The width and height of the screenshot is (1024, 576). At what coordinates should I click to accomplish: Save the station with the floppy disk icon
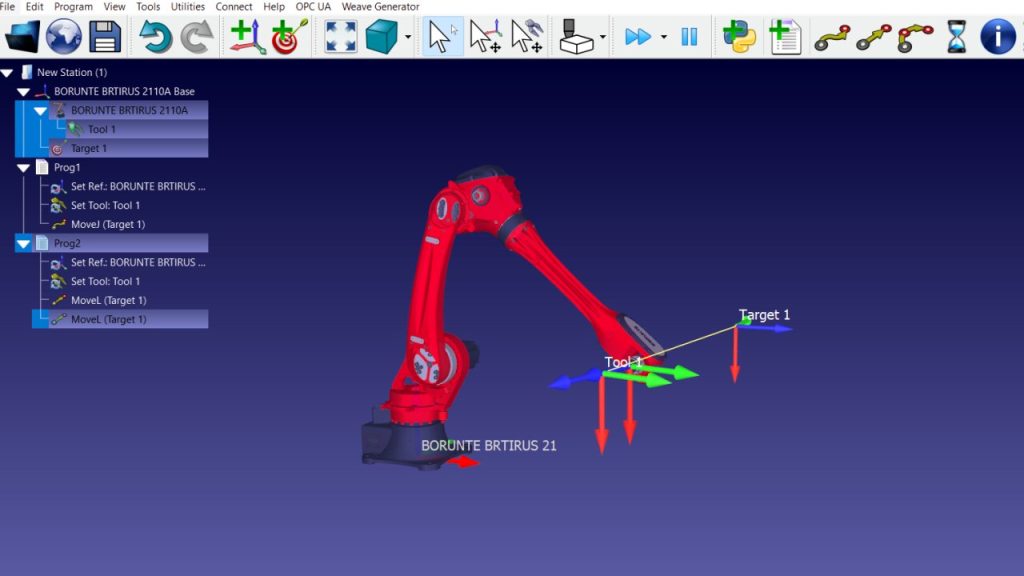click(x=105, y=37)
